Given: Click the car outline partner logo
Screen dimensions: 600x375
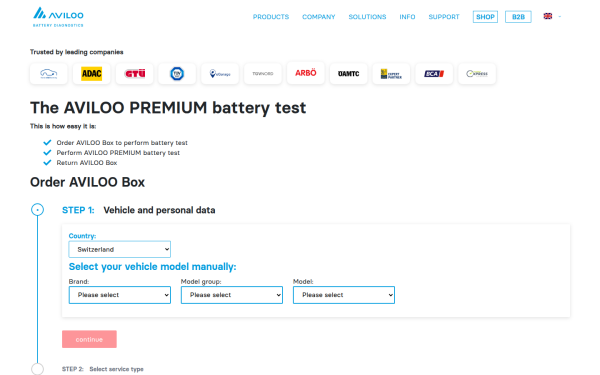Looking at the screenshot, I should tap(49, 73).
